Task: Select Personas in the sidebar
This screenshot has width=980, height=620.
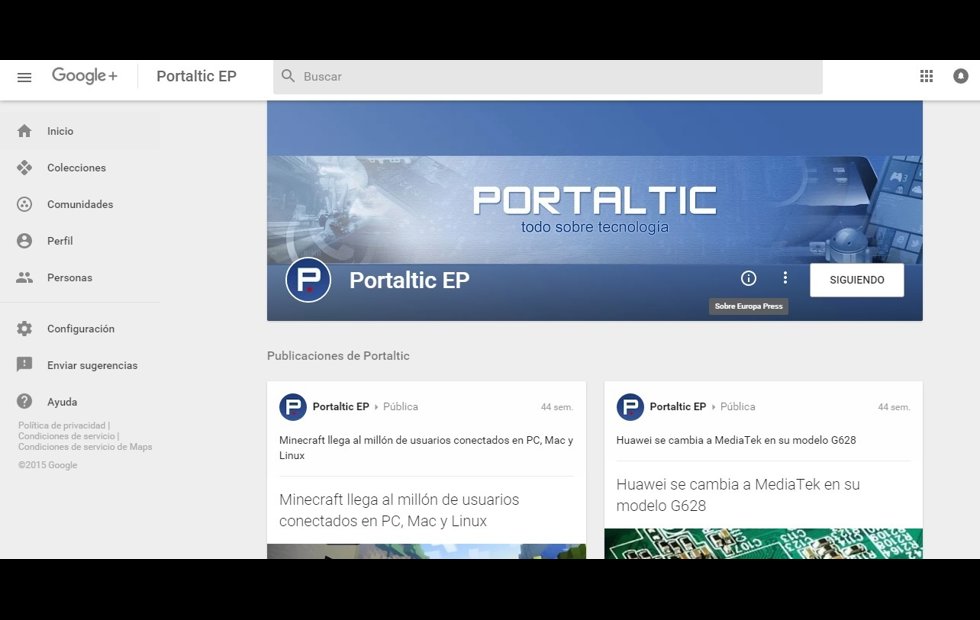Action: (x=69, y=278)
